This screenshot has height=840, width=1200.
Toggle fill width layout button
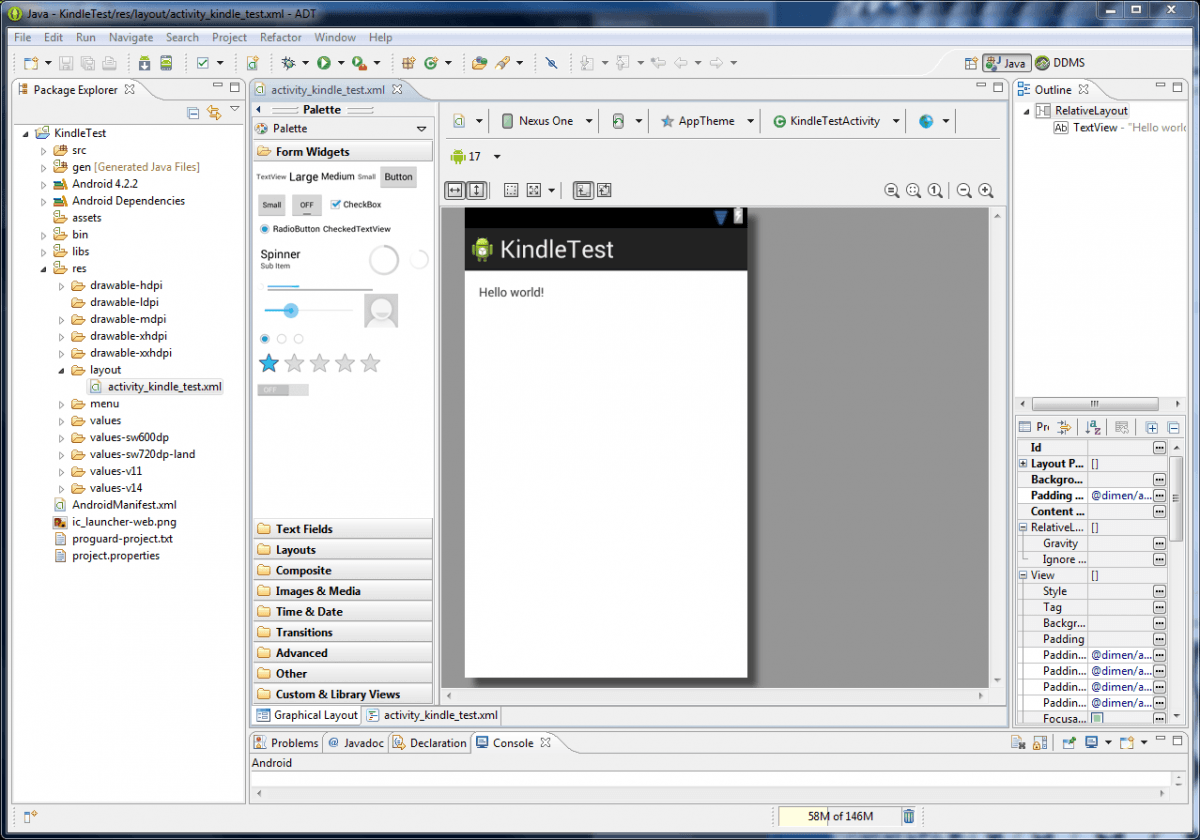point(455,190)
